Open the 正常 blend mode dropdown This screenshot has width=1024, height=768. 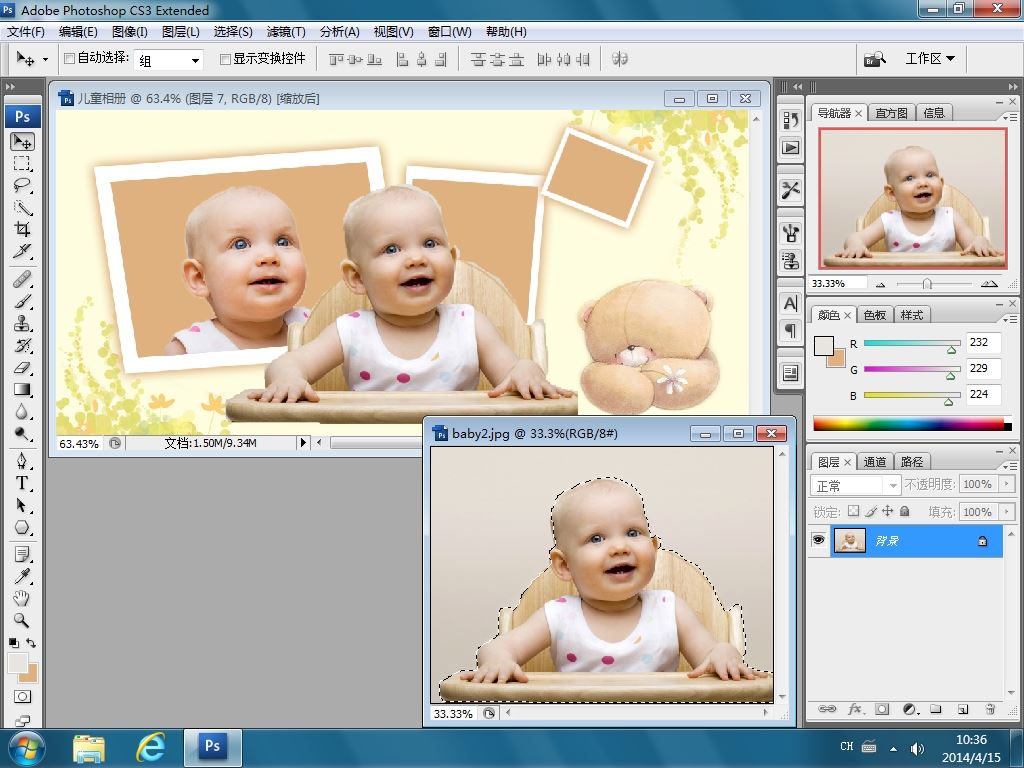855,485
